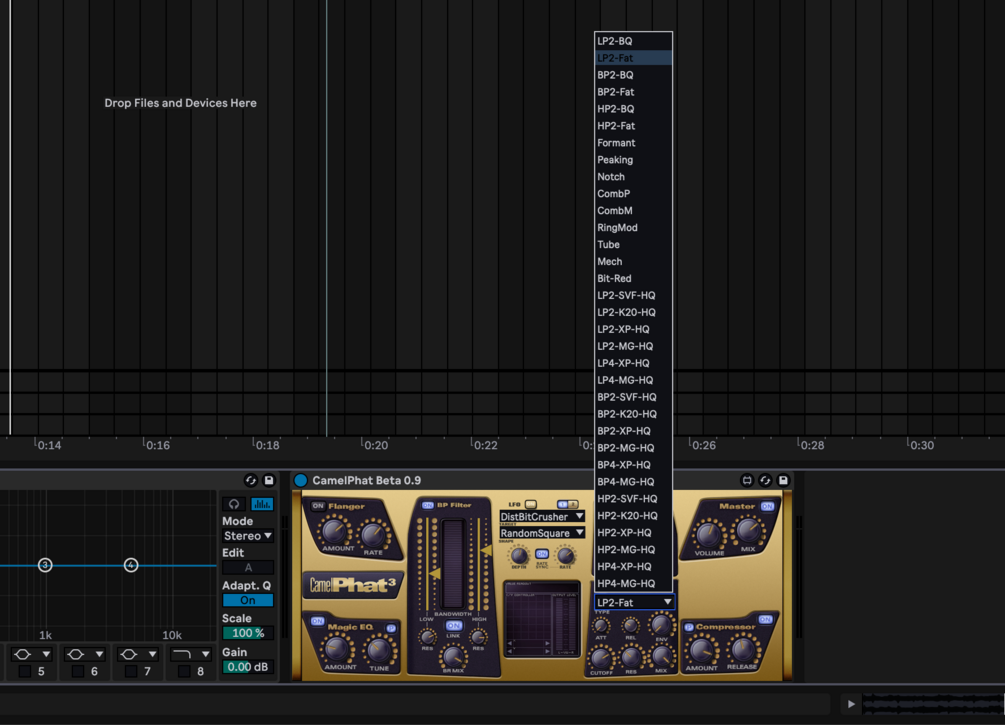Open EQ Mode Stereo dropdown
Screen dimensions: 1005x725
pyautogui.click(x=248, y=536)
